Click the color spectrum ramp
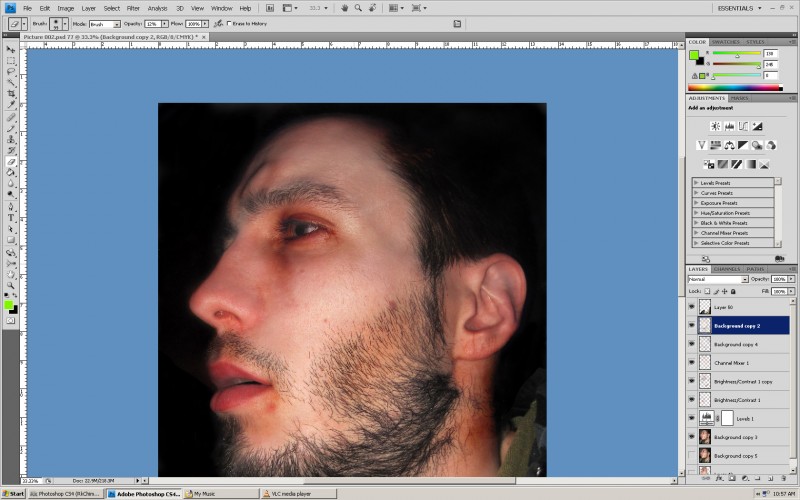This screenshot has height=500, width=800. pos(735,88)
